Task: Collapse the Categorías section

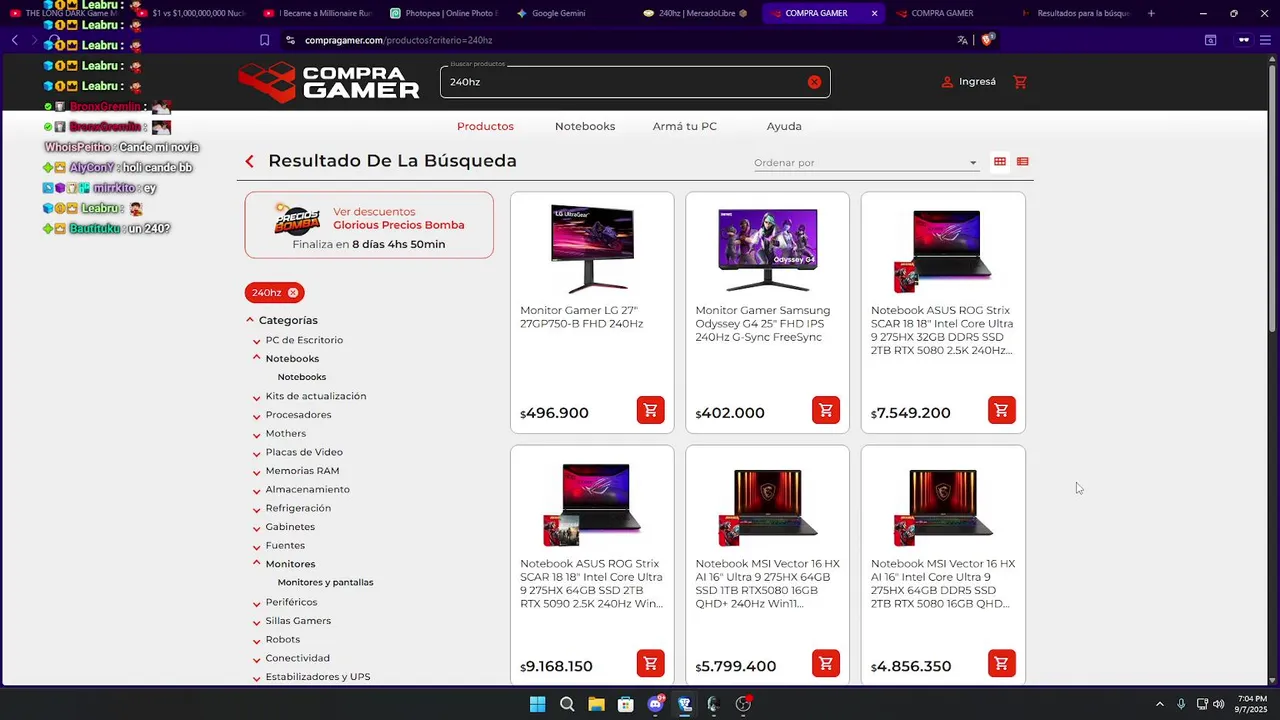Action: 250,320
